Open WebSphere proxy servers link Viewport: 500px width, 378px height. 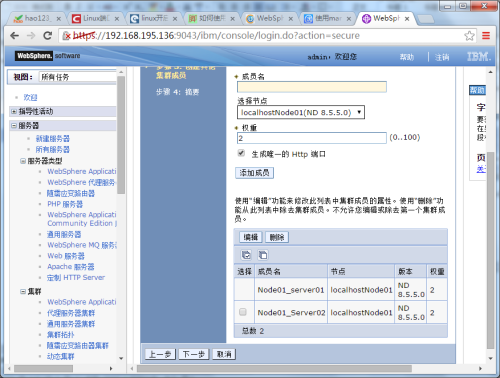pyautogui.click(x=82, y=182)
